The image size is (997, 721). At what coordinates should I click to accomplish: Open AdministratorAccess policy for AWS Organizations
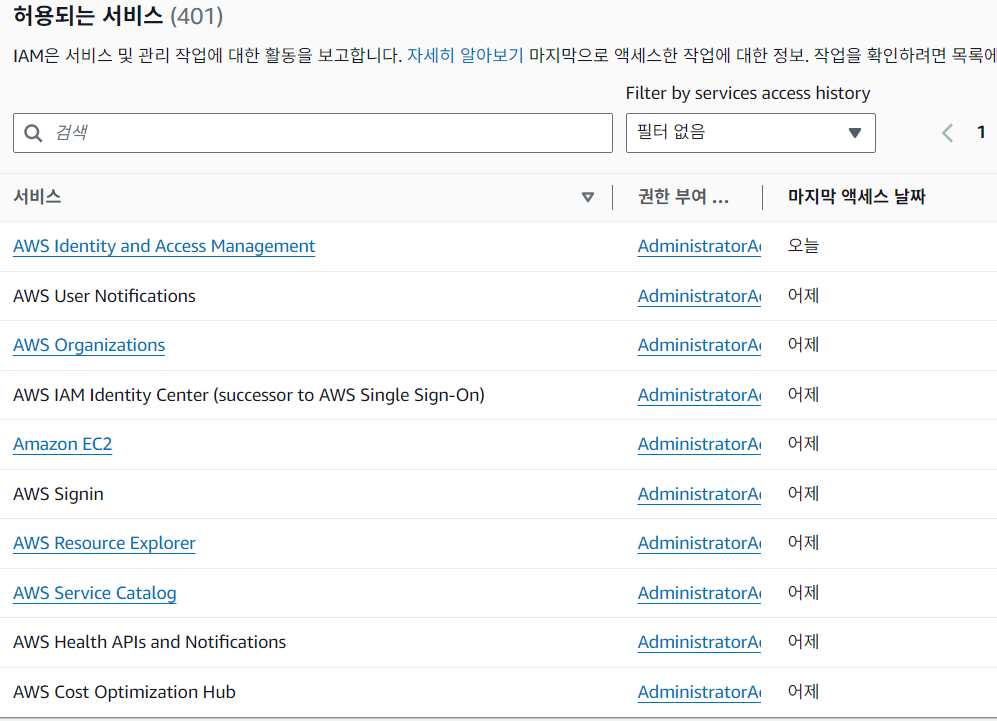699,345
